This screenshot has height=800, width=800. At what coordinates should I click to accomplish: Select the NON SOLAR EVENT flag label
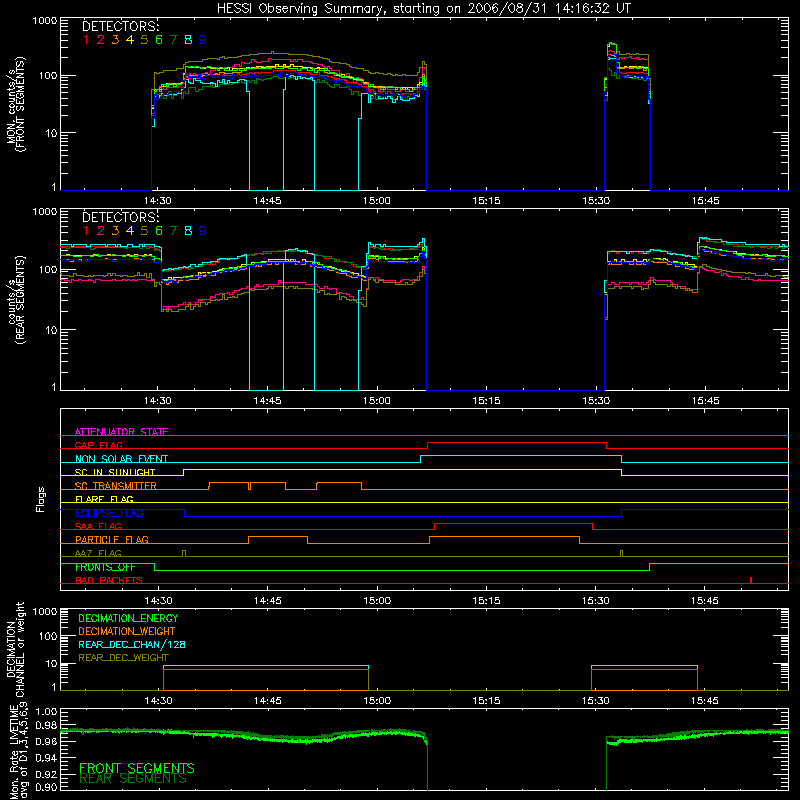point(121,459)
